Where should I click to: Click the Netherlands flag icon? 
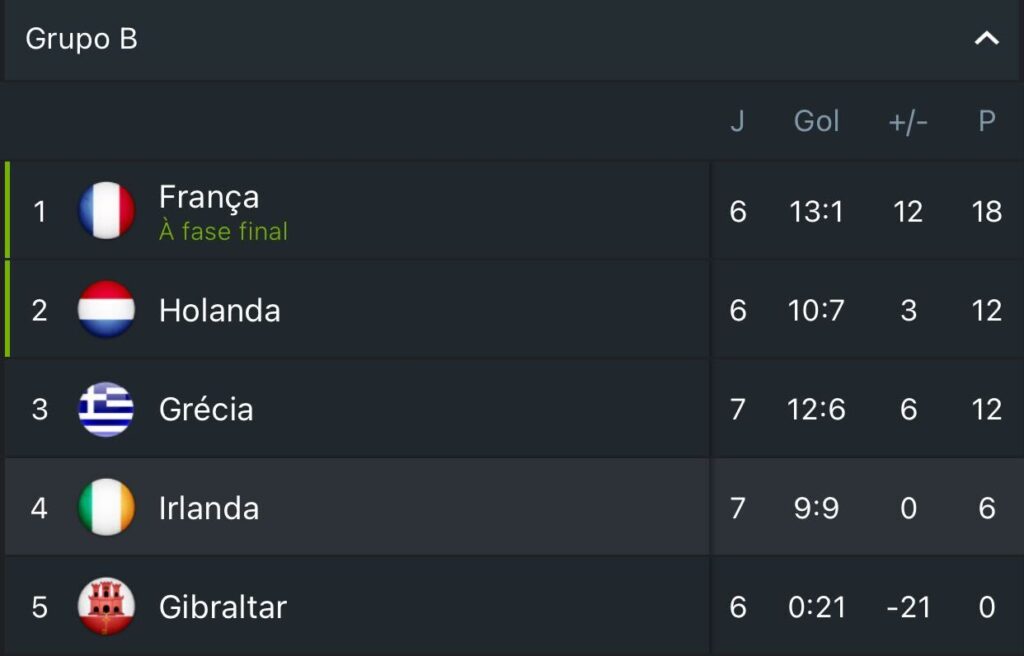pyautogui.click(x=106, y=310)
